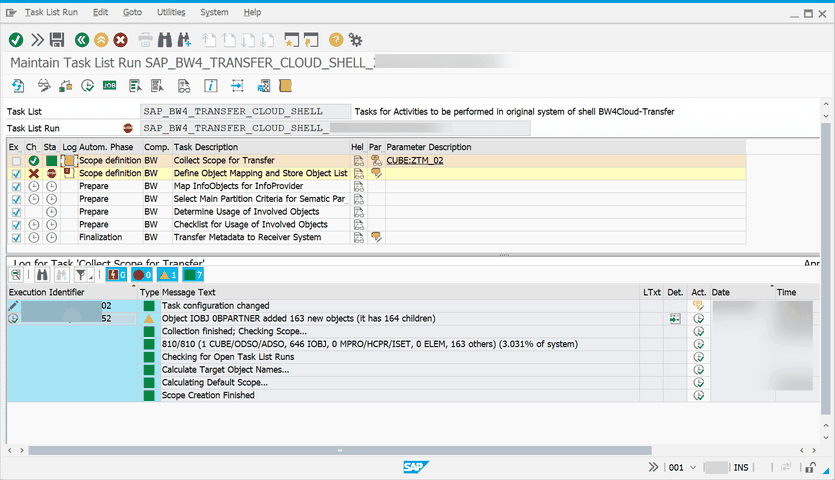The width and height of the screenshot is (835, 480).
Task: Click the horizontal scrollbar at bottom
Action: (340, 450)
